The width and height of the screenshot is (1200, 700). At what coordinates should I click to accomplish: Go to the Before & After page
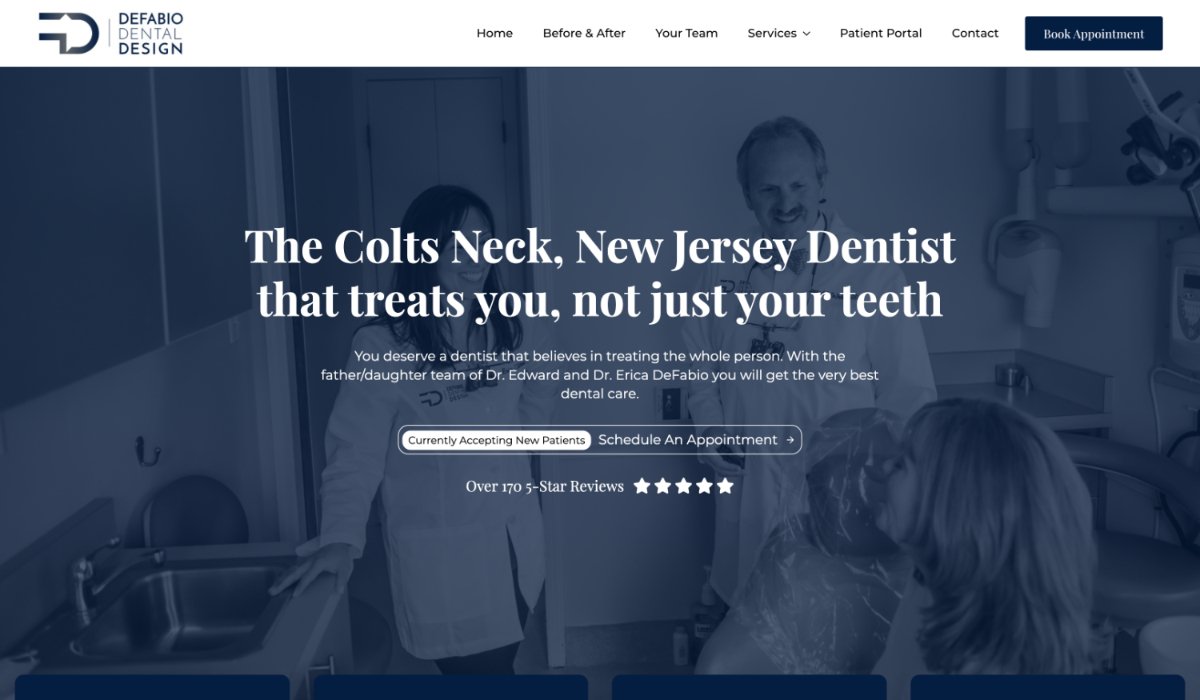coord(584,33)
